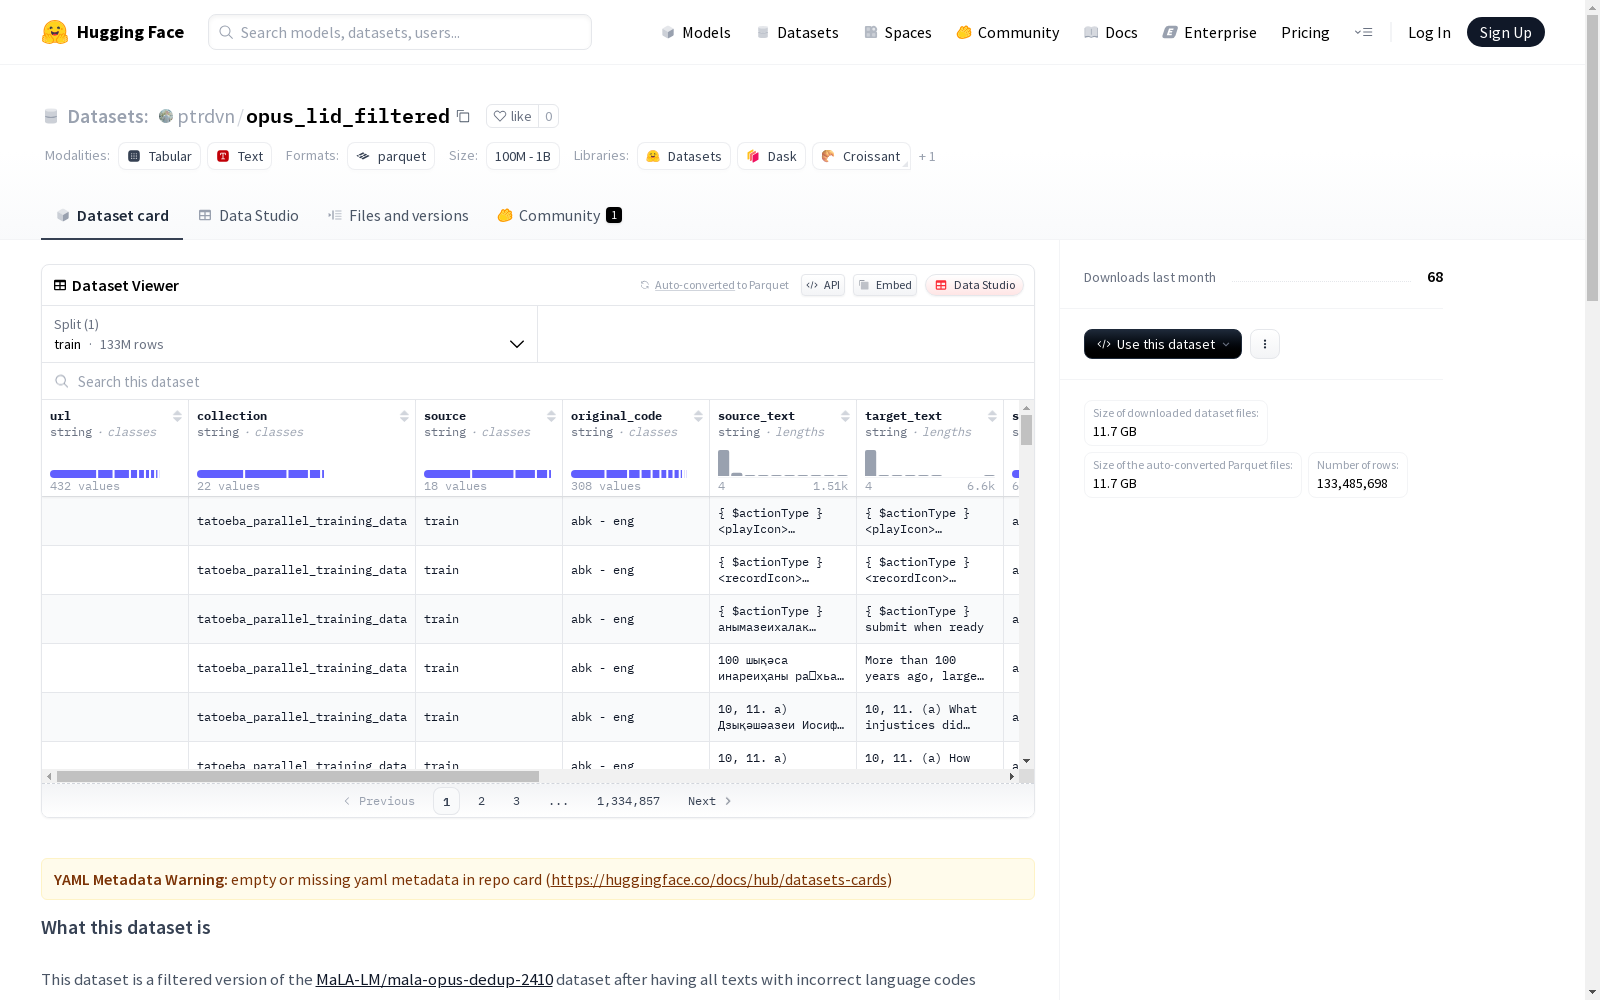Sort the source column using its sort icon
This screenshot has height=1000, width=1600.
551,416
